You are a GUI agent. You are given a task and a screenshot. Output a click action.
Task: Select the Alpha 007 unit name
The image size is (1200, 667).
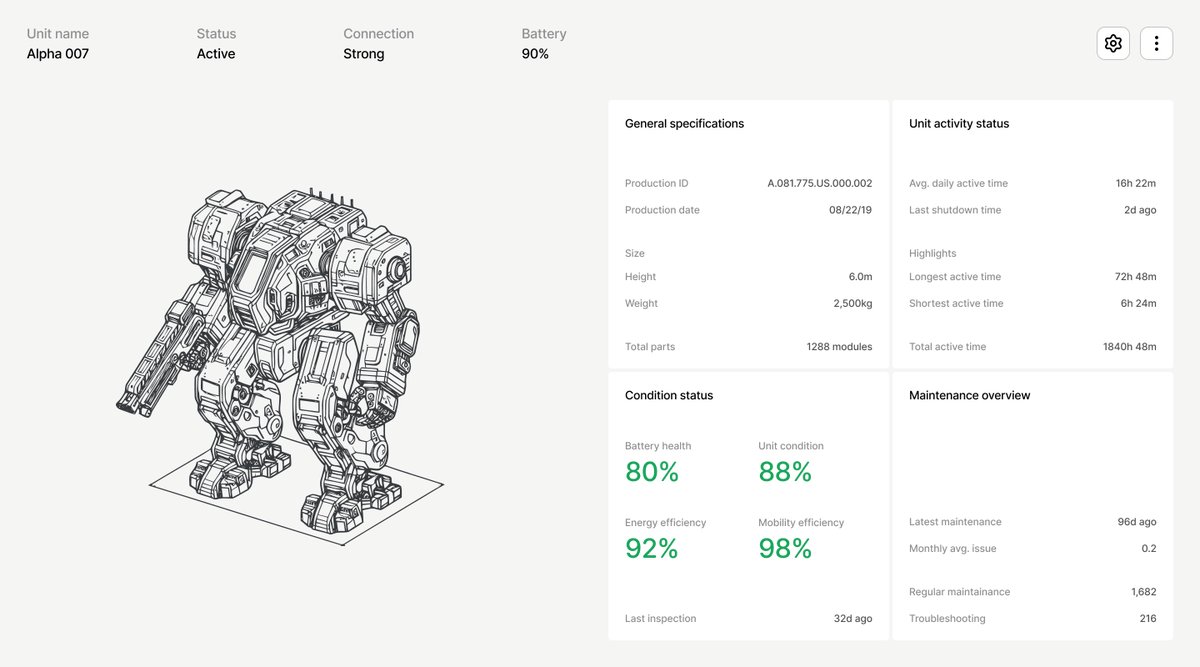(x=58, y=54)
